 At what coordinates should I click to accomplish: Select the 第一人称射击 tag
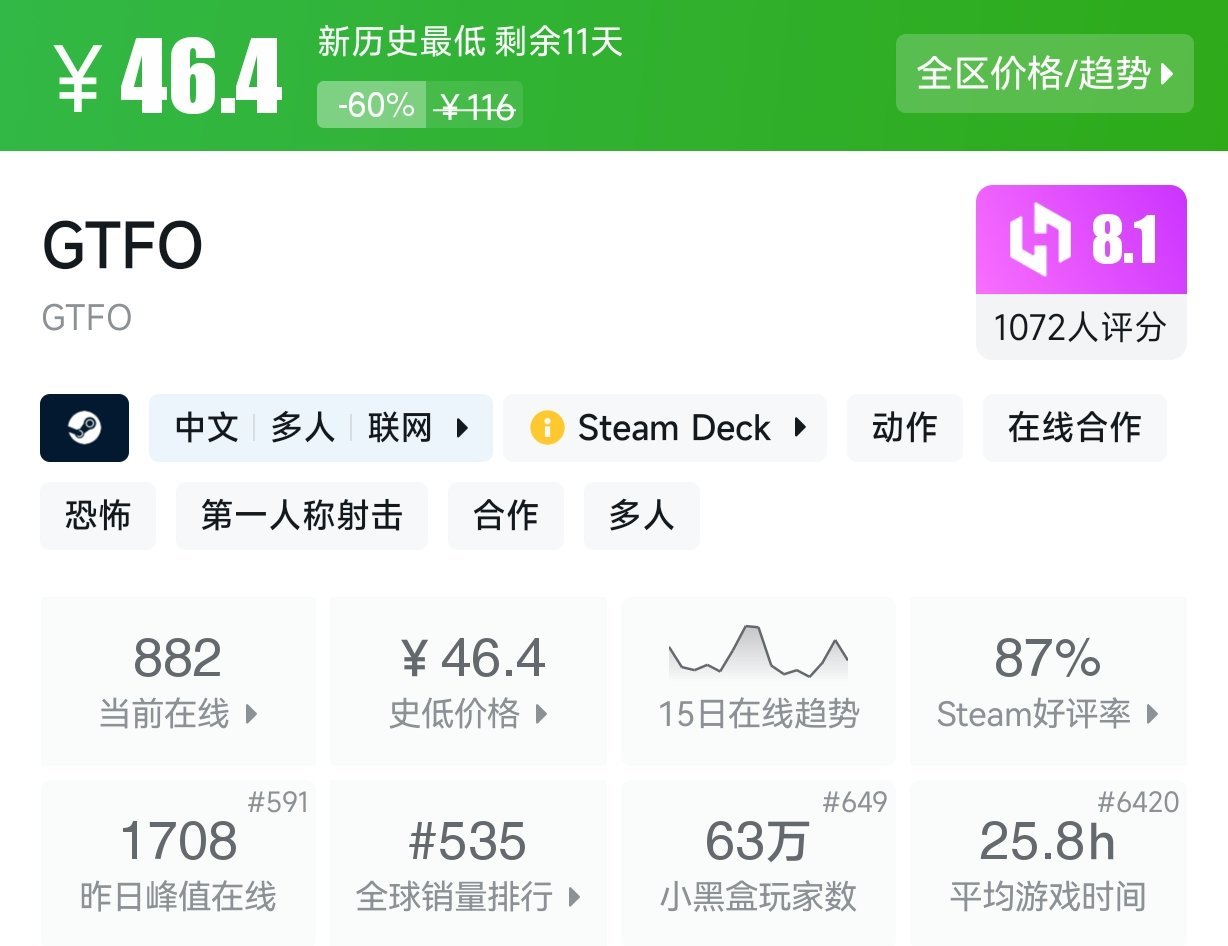click(301, 516)
